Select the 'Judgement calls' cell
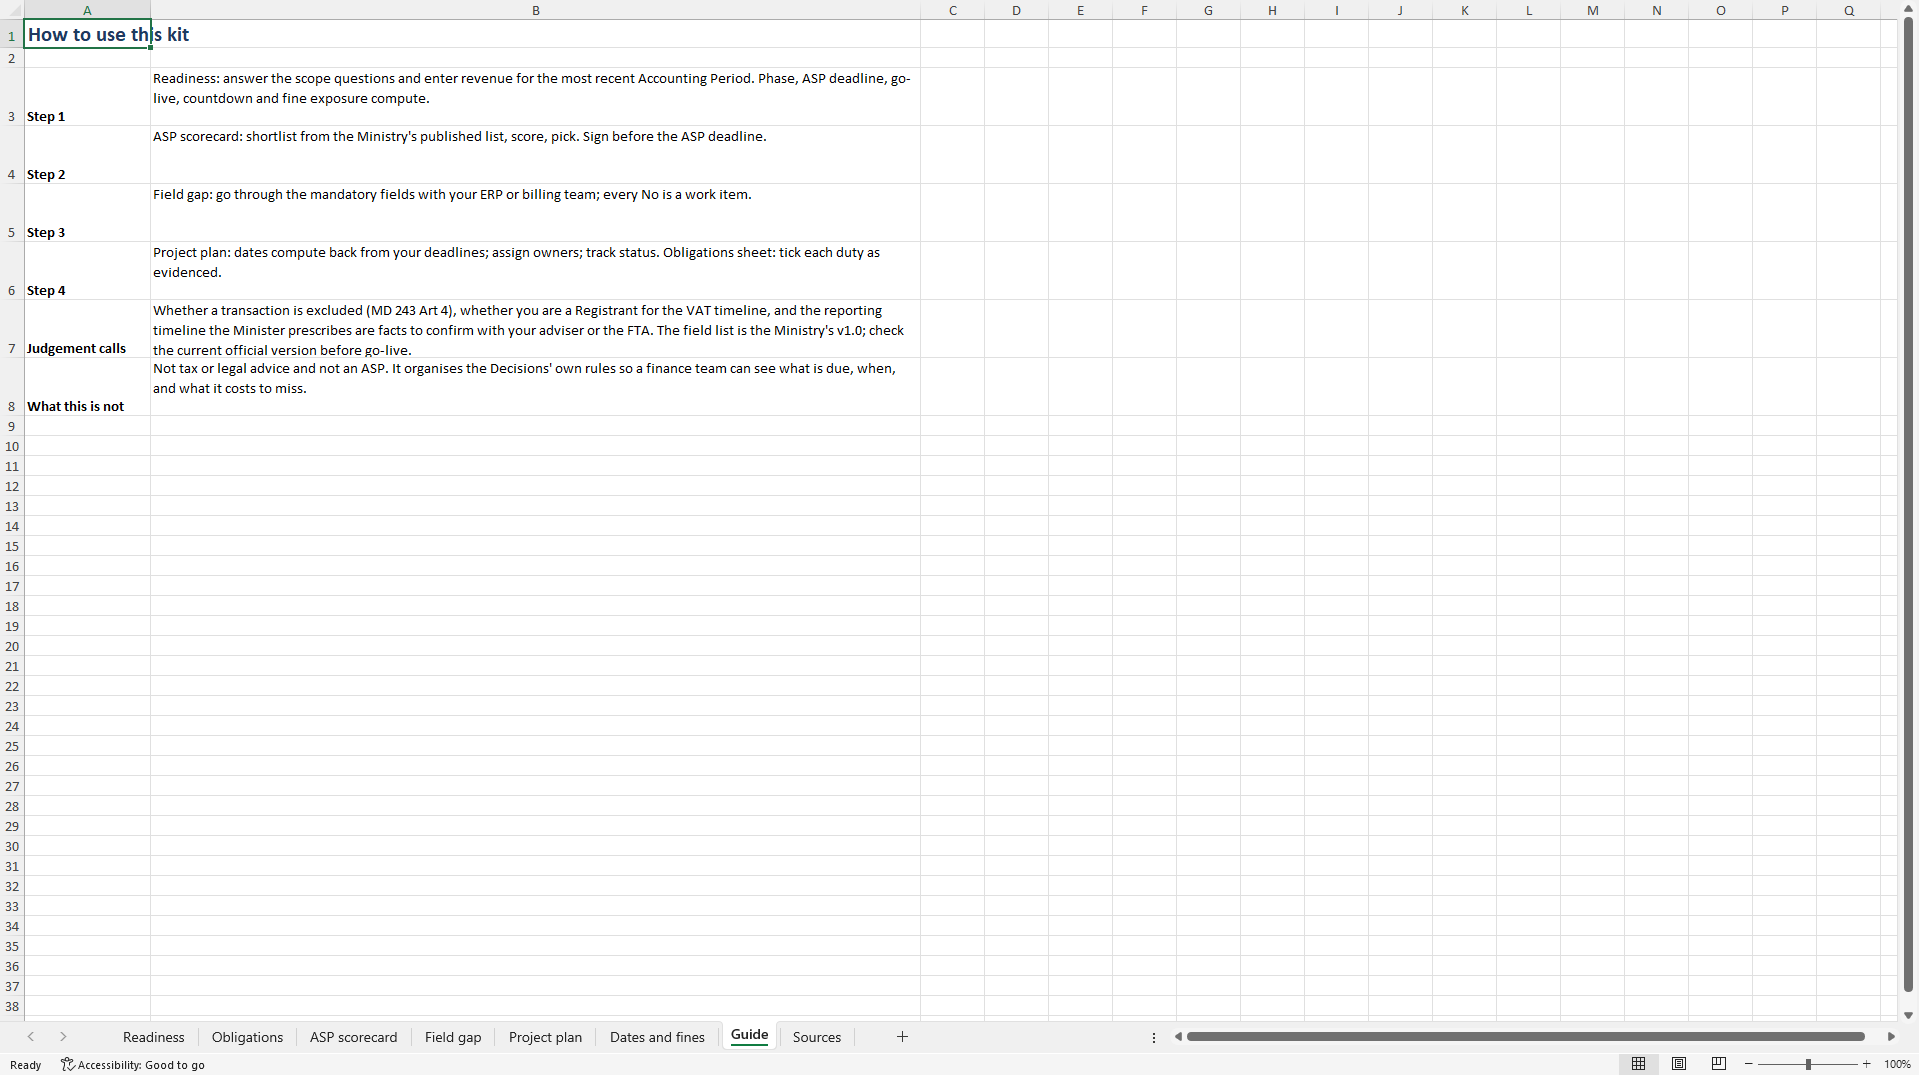The image size is (1919, 1075). click(x=87, y=329)
